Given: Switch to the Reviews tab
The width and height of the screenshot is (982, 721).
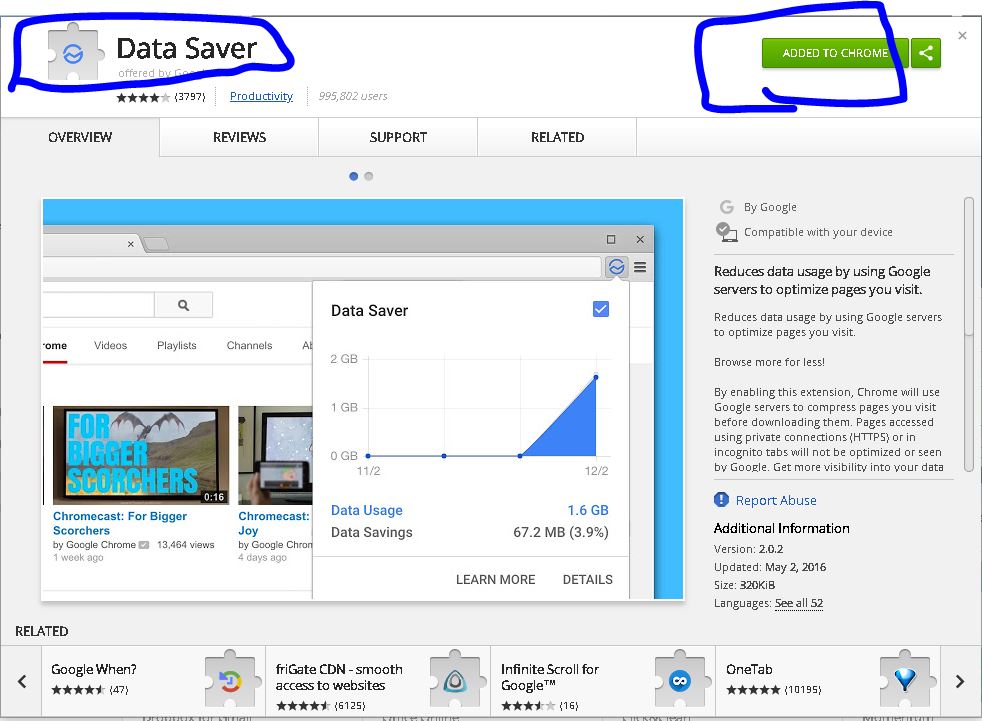Looking at the screenshot, I should point(239,137).
